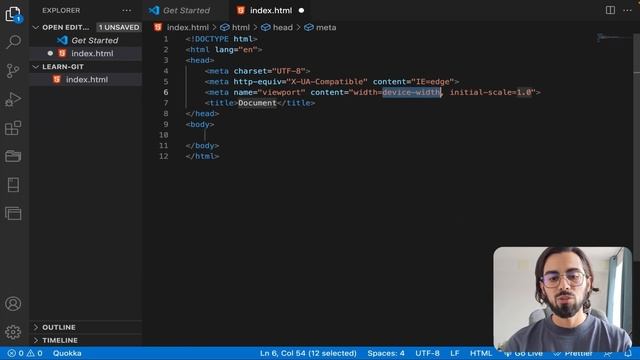This screenshot has height=360, width=640.
Task: Split the editor to the right
Action: click(610, 10)
